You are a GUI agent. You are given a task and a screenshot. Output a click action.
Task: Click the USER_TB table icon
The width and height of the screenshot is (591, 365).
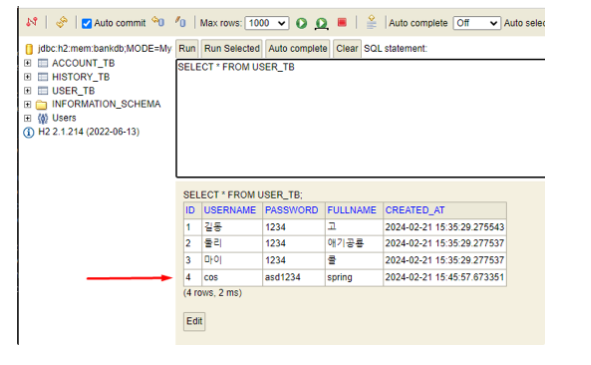click(43, 90)
